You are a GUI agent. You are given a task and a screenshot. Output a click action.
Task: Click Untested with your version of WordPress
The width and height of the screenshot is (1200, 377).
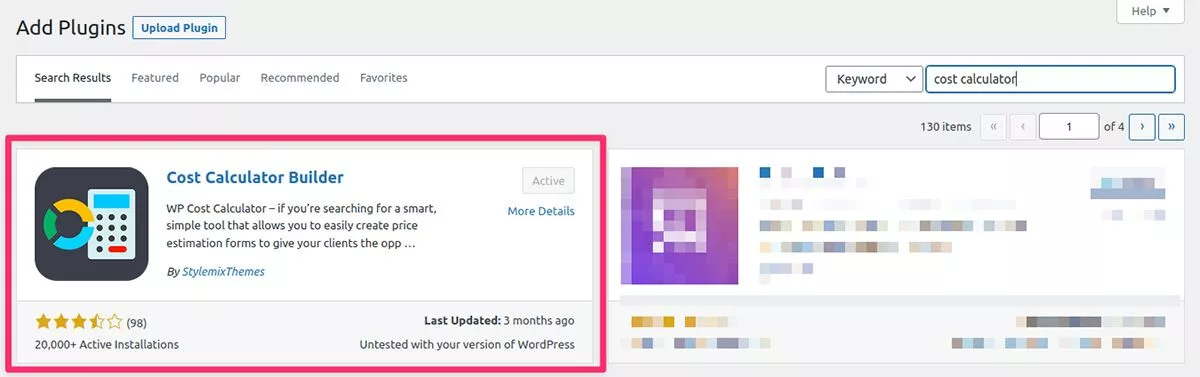pos(467,345)
